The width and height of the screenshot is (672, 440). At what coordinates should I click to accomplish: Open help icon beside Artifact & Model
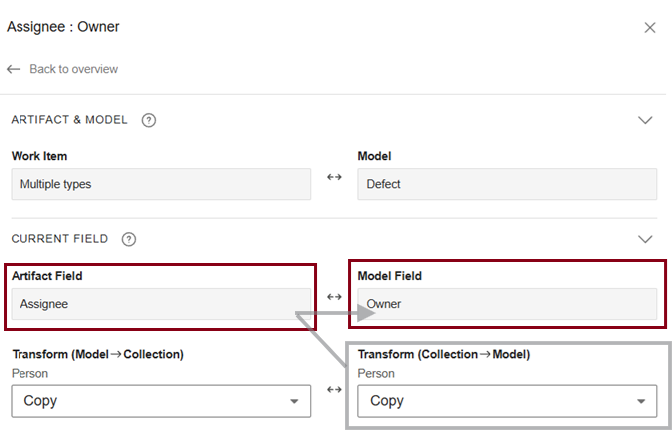point(149,120)
